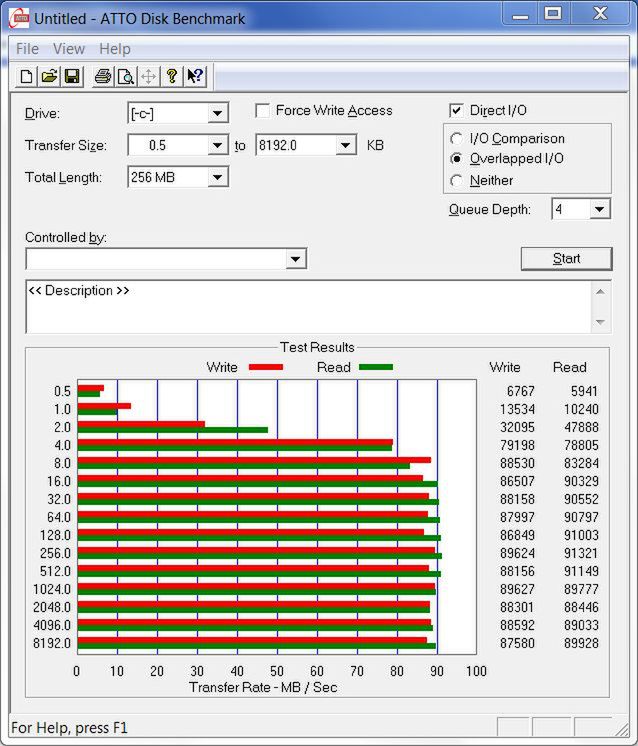Image resolution: width=638 pixels, height=746 pixels.
Task: Choose the Neither radio option
Action: pyautogui.click(x=456, y=180)
